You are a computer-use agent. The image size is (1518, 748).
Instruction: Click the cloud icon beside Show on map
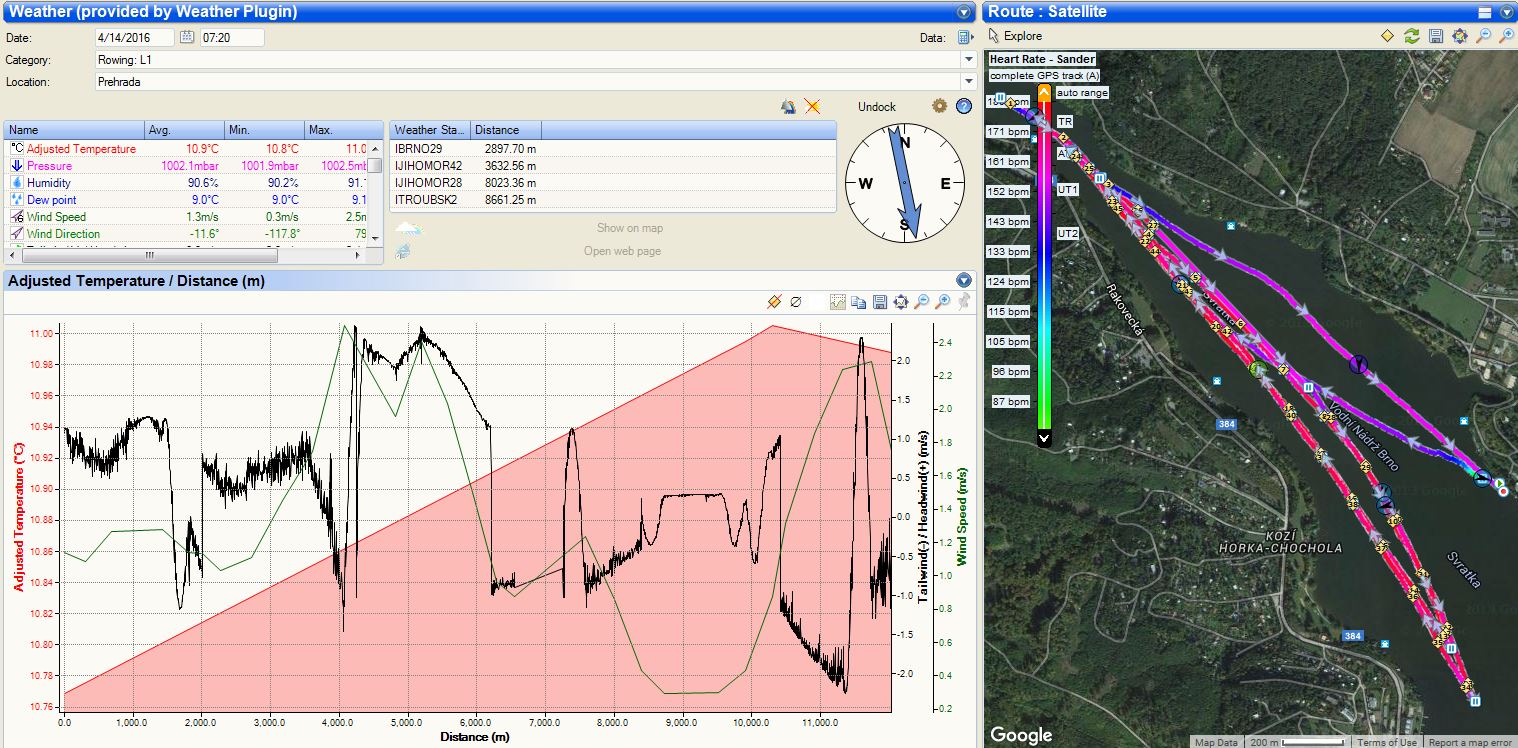pyautogui.click(x=408, y=229)
